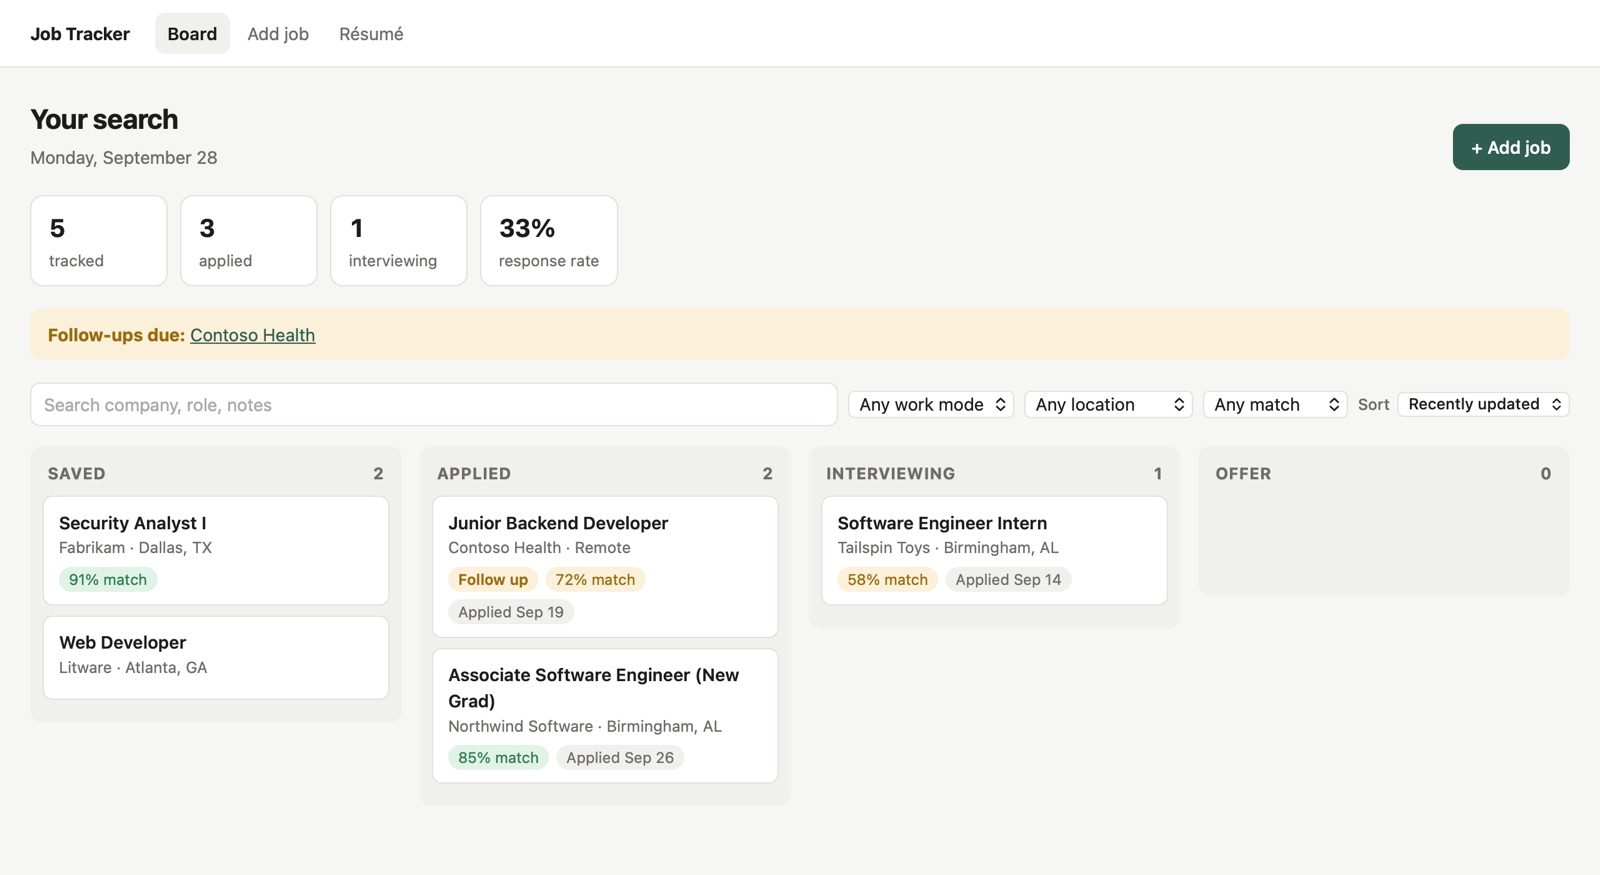
Task: Click the APPLIED column header
Action: pyautogui.click(x=474, y=474)
